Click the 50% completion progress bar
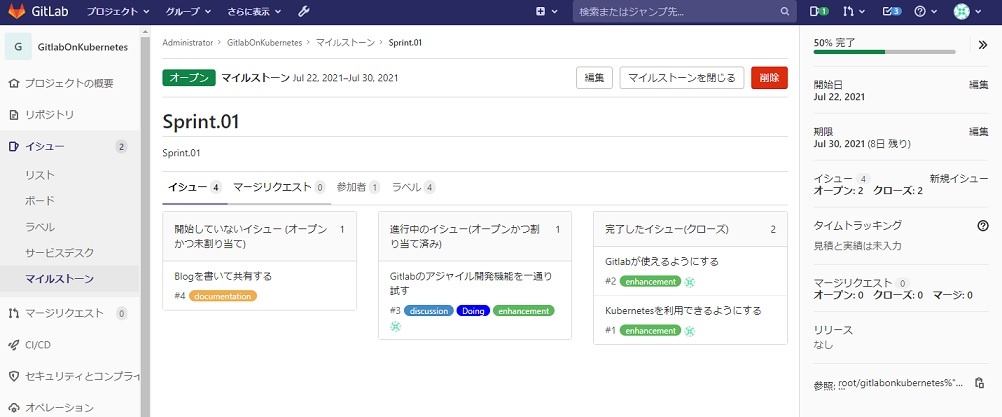The height and width of the screenshot is (417, 1002). point(884,52)
